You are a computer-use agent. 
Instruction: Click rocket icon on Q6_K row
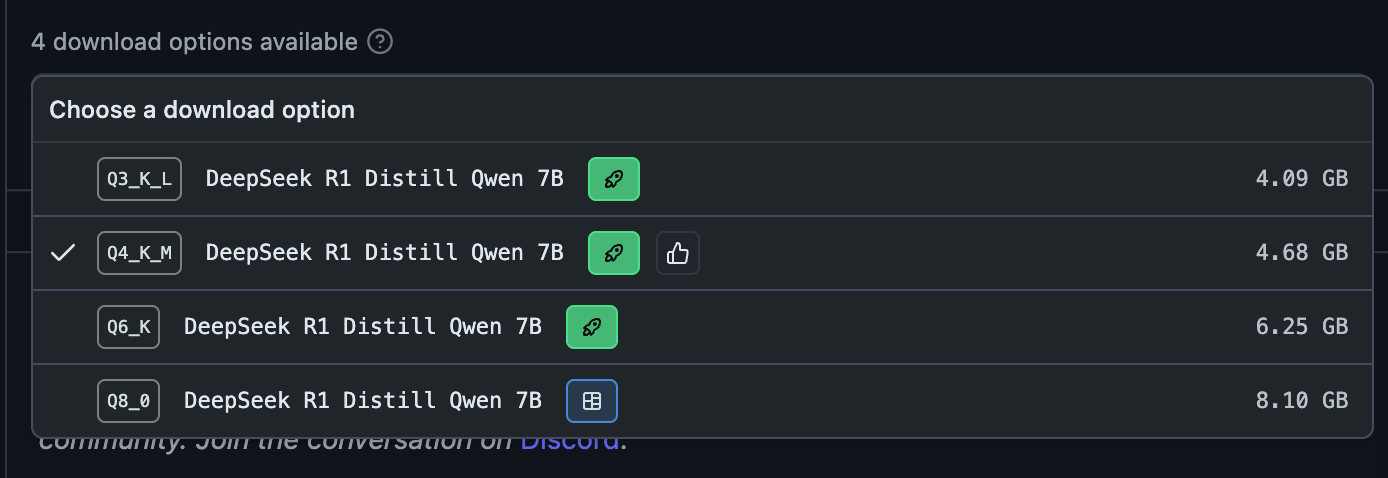(x=592, y=327)
